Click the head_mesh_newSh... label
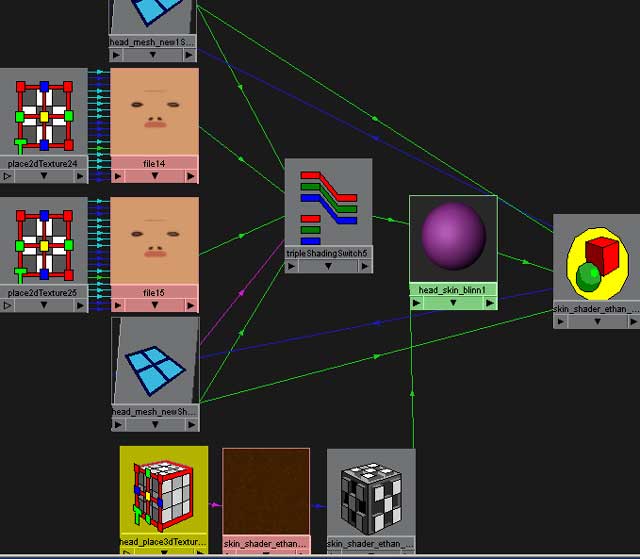 pyautogui.click(x=154, y=412)
